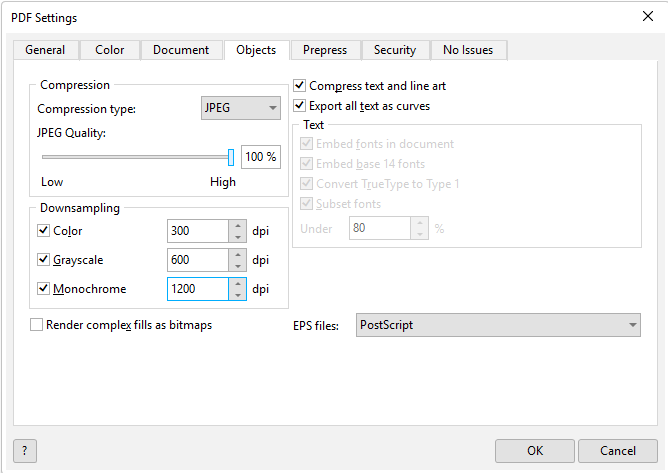This screenshot has width=668, height=473.
Task: Disable Export all text as curves
Action: pos(300,105)
